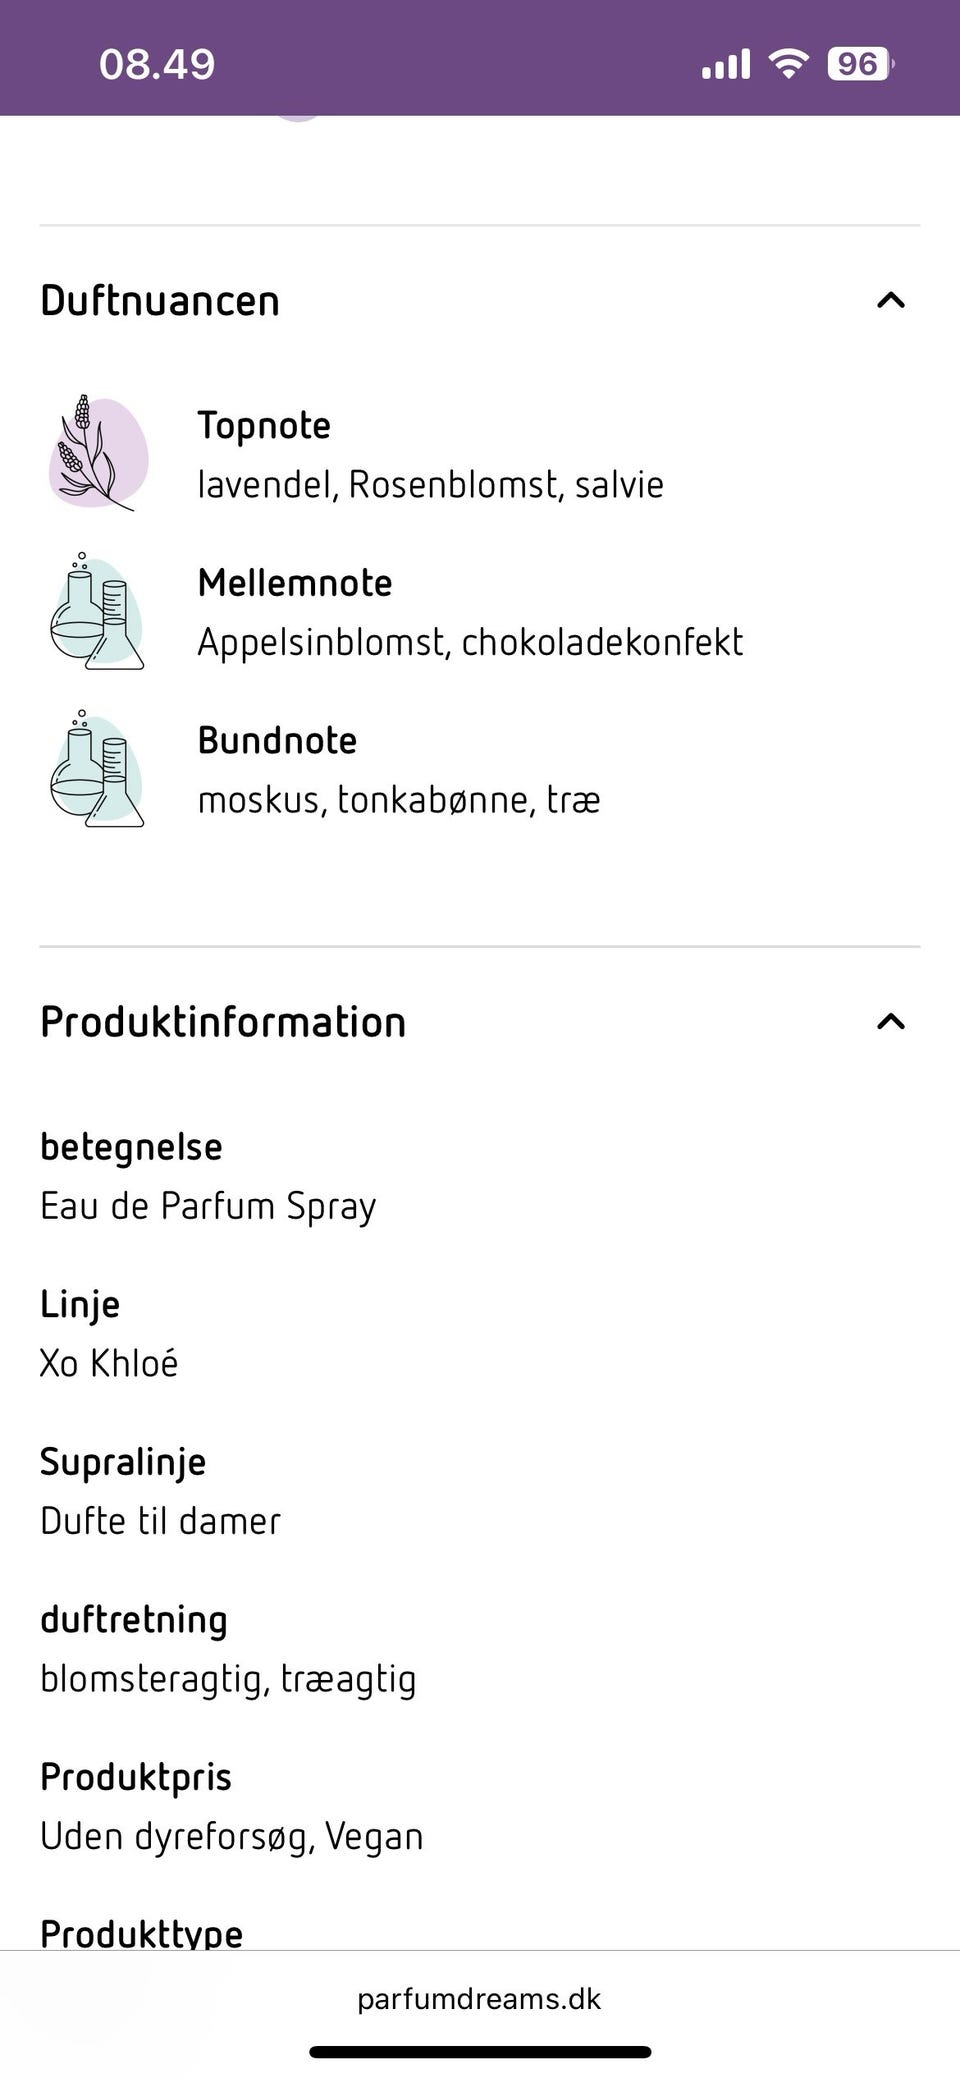Select the Topnote heading
This screenshot has height=2078, width=960.
pos(264,425)
